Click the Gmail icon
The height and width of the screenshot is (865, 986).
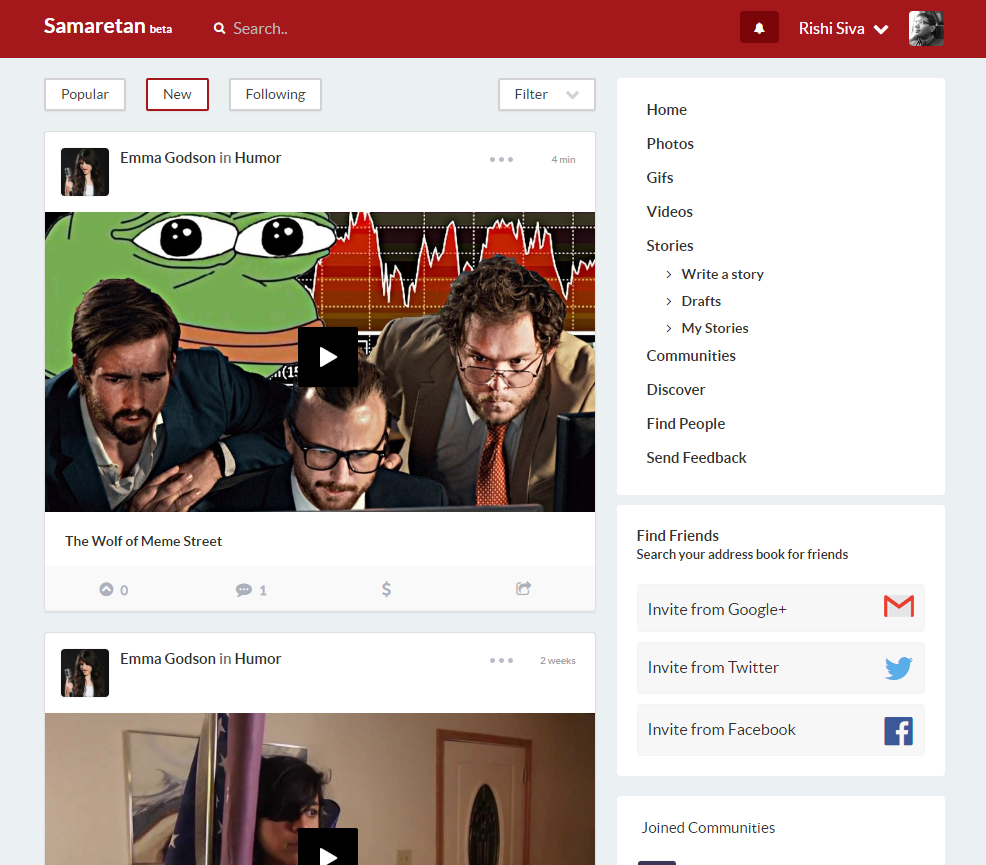click(899, 606)
